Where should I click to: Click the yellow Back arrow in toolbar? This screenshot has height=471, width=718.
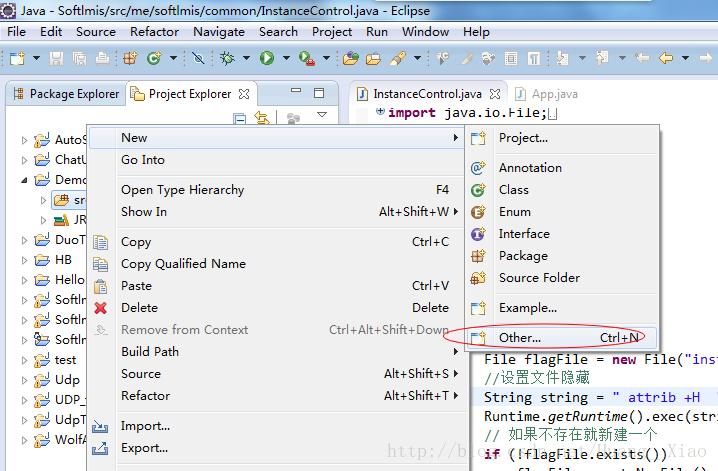click(x=666, y=58)
